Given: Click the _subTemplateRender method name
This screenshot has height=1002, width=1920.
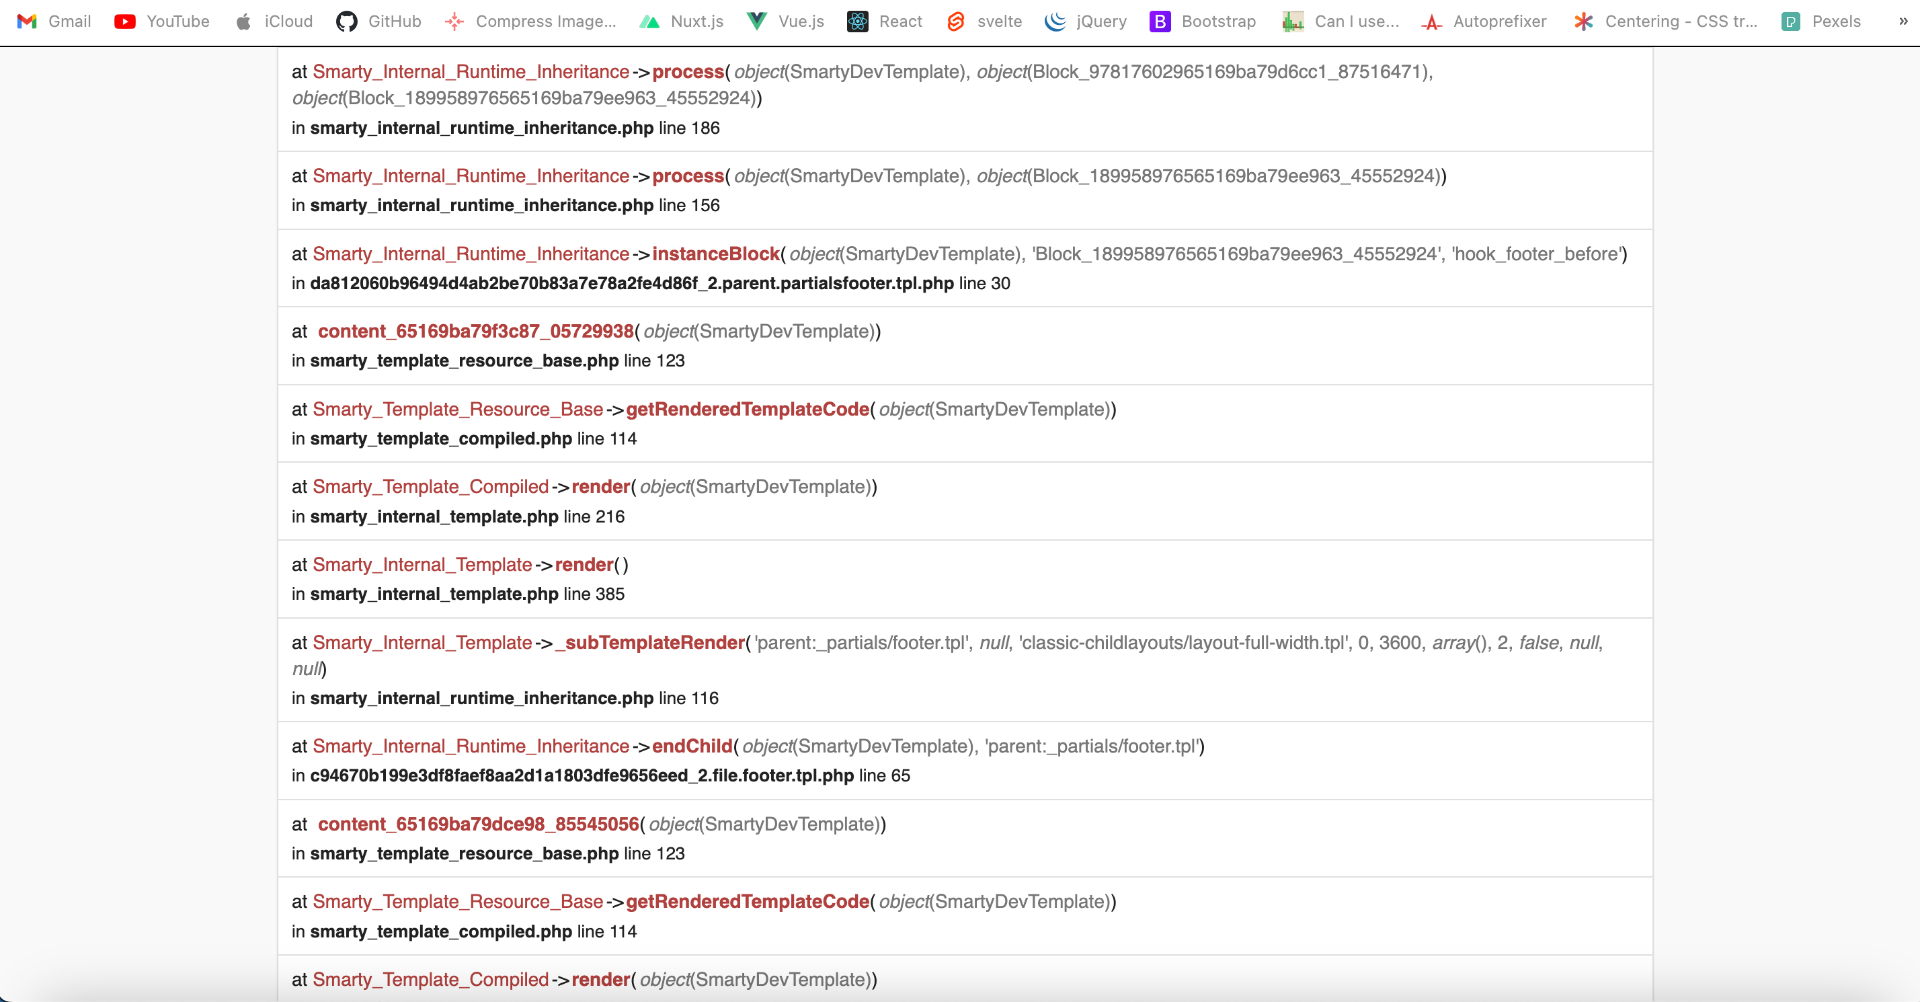Looking at the screenshot, I should 650,643.
